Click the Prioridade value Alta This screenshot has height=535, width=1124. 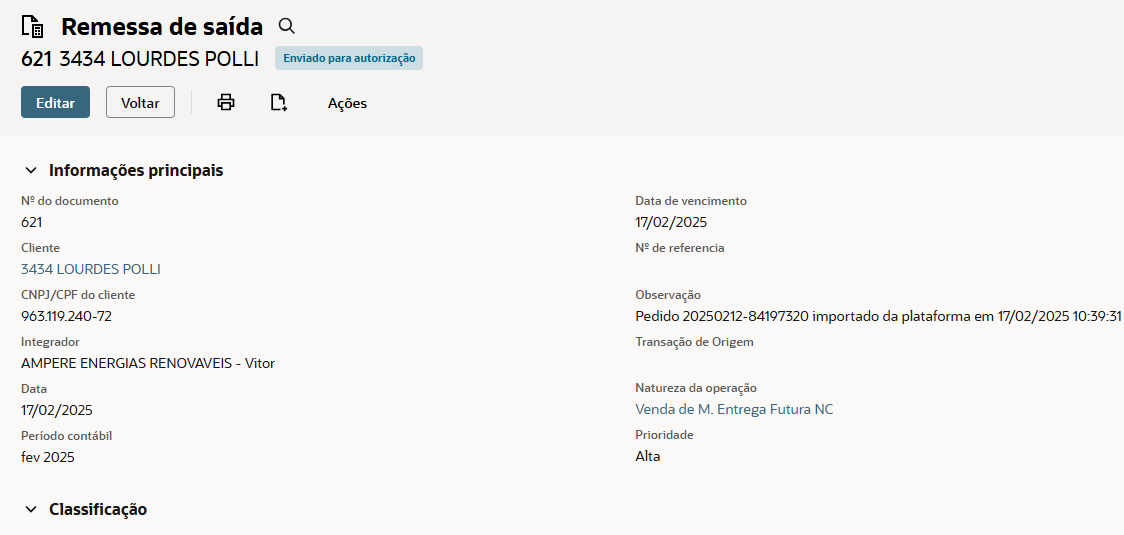(x=648, y=456)
